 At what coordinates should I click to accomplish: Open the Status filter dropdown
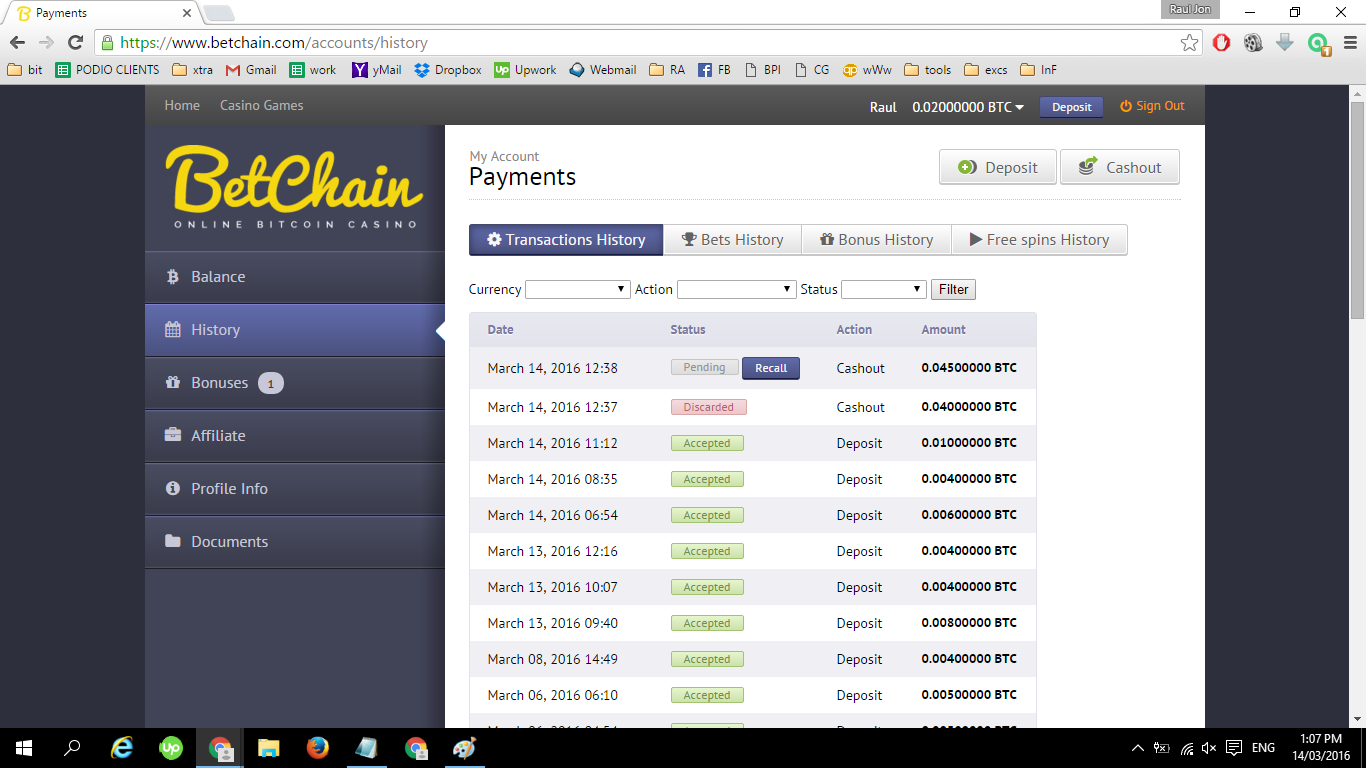[884, 289]
